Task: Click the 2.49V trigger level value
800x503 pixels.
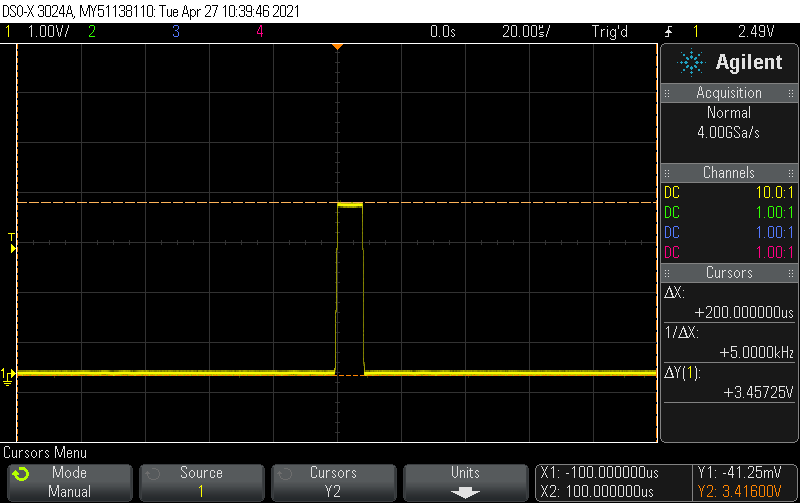Action: (756, 32)
